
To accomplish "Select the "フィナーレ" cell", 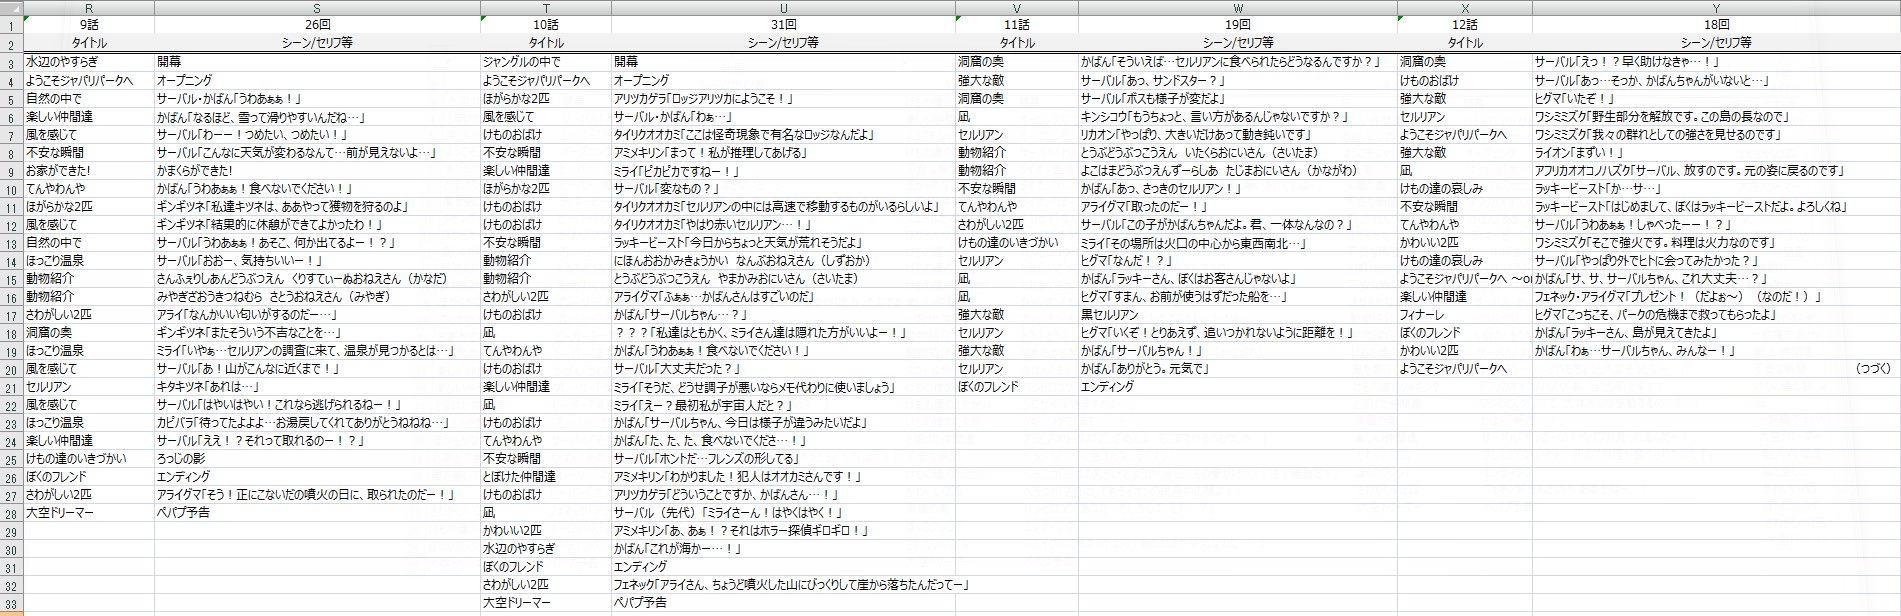I will pos(1465,315).
